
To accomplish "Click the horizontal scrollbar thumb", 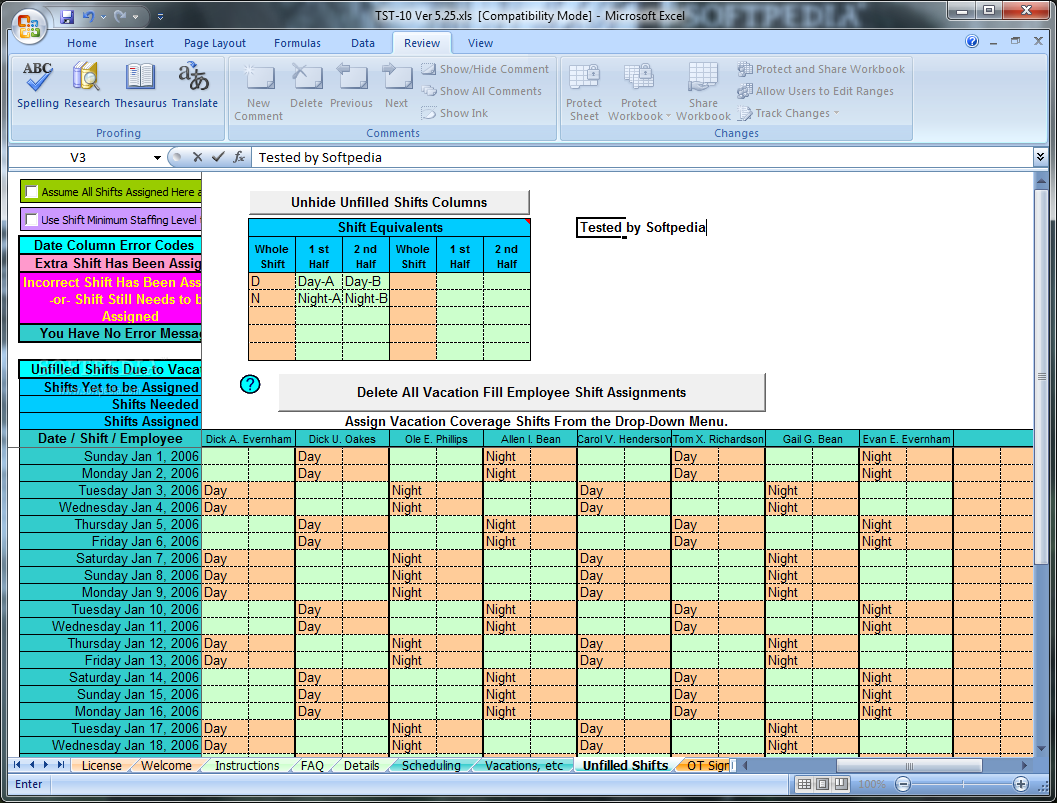I will point(909,766).
